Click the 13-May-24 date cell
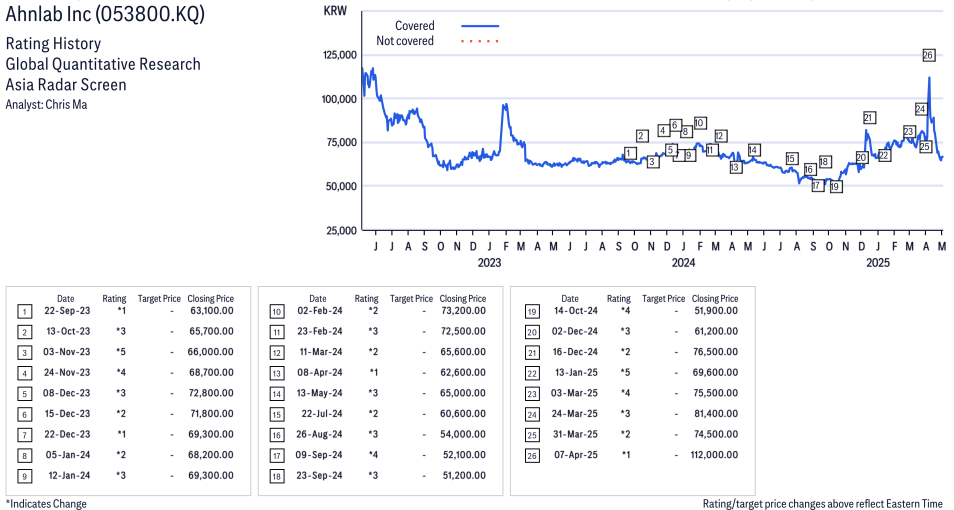 pos(319,393)
